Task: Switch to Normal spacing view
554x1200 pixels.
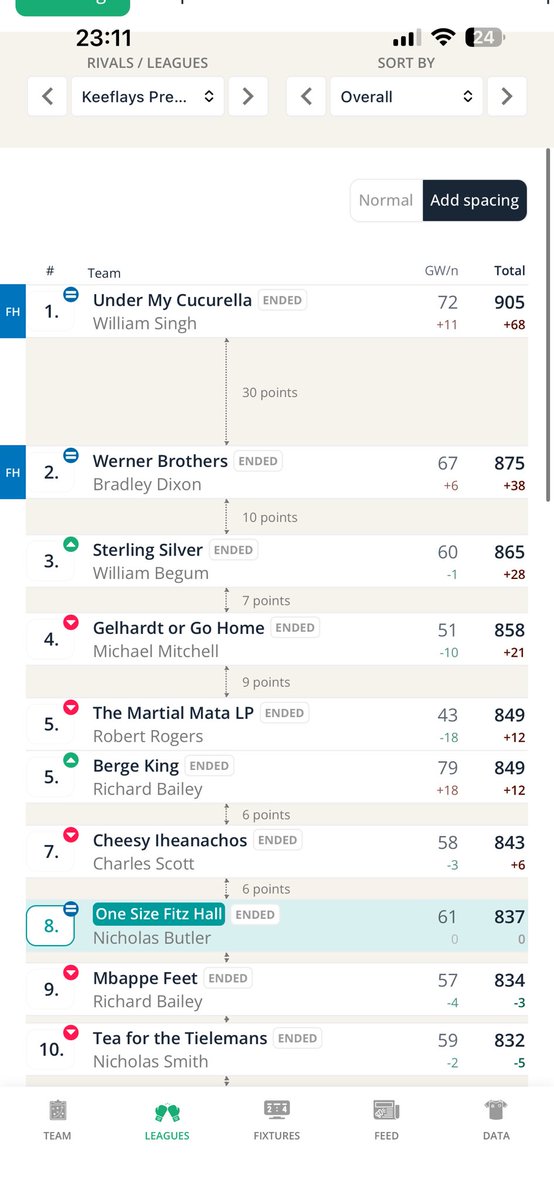Action: tap(386, 200)
